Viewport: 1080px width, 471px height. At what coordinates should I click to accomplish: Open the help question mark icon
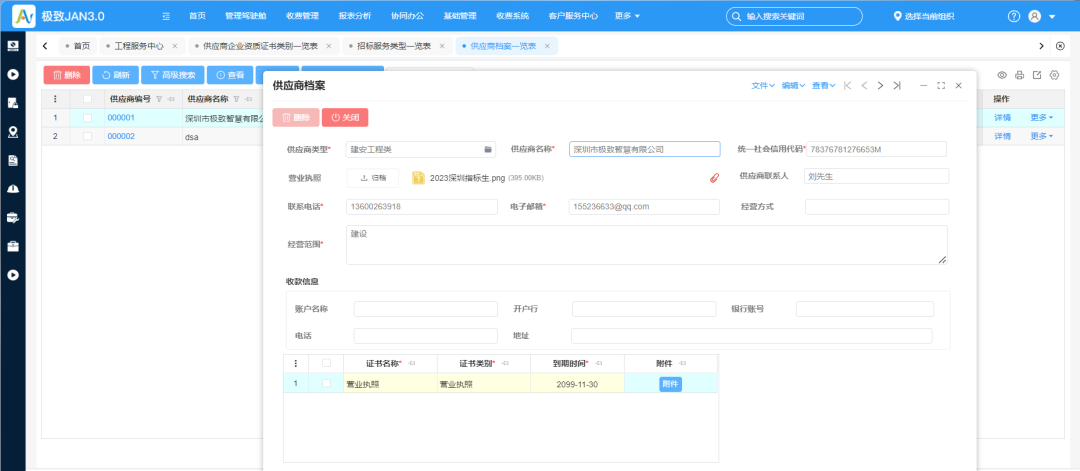1013,16
